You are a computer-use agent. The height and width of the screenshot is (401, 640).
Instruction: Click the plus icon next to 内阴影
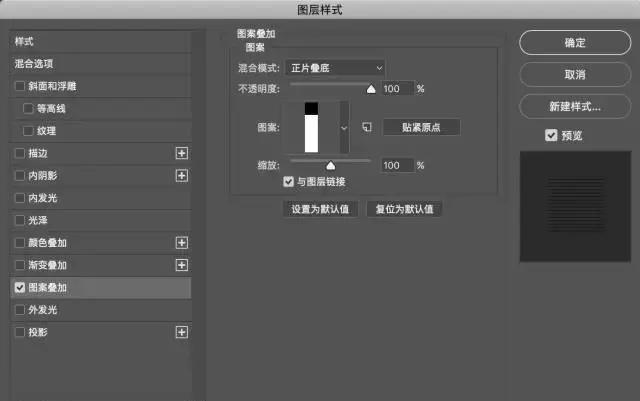pos(181,175)
